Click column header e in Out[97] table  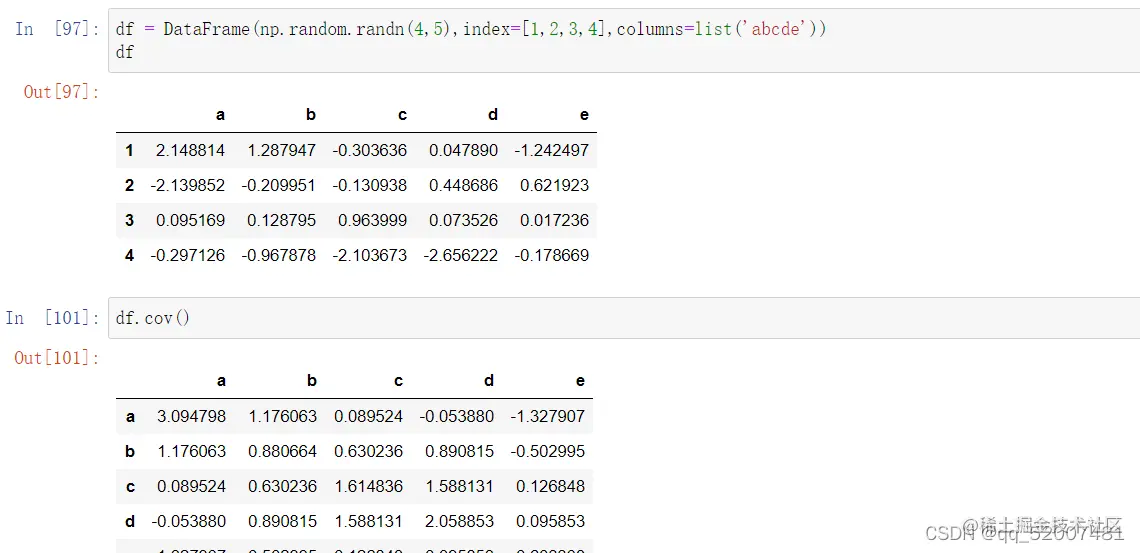pos(585,115)
